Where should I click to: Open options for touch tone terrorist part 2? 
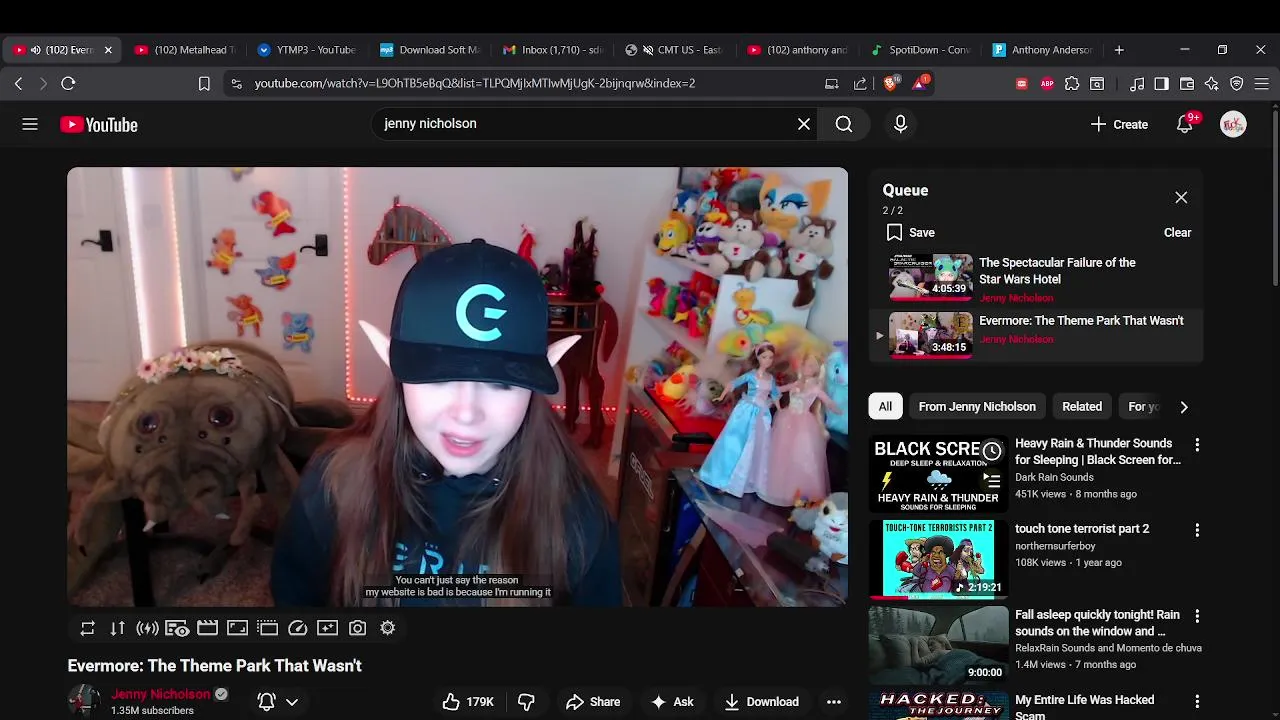coord(1197,530)
